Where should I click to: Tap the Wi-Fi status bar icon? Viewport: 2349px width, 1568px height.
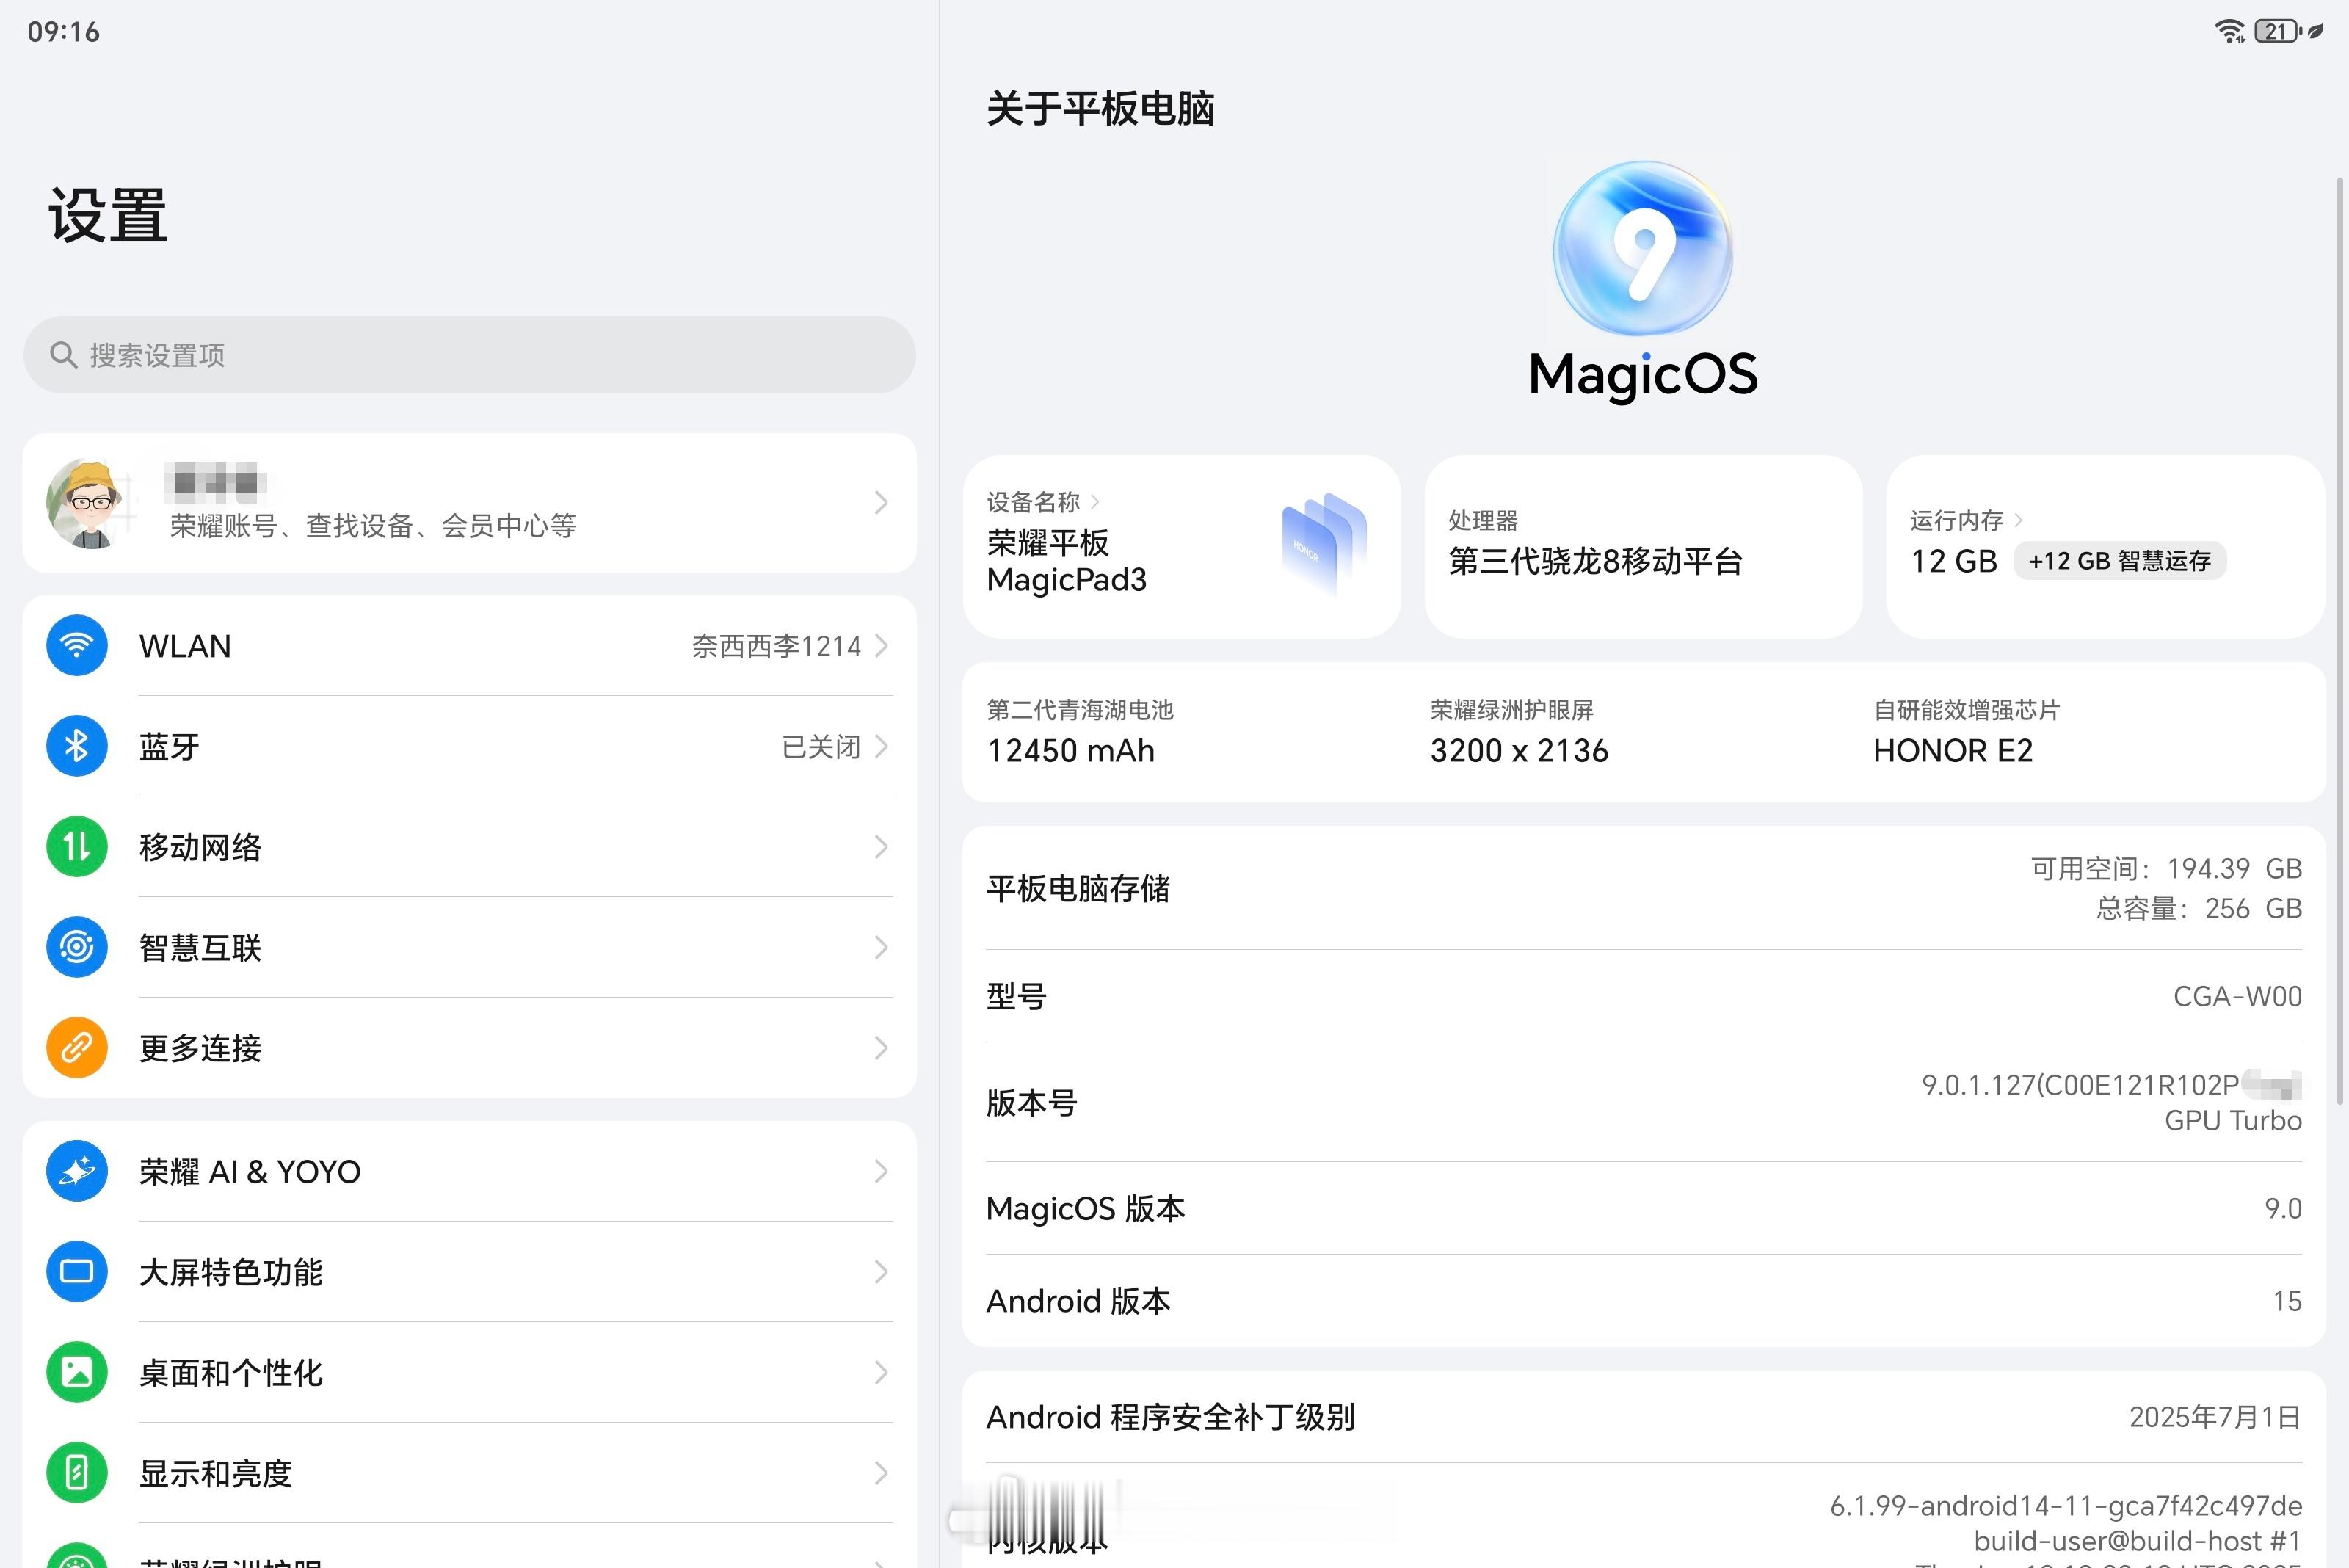tap(2229, 31)
